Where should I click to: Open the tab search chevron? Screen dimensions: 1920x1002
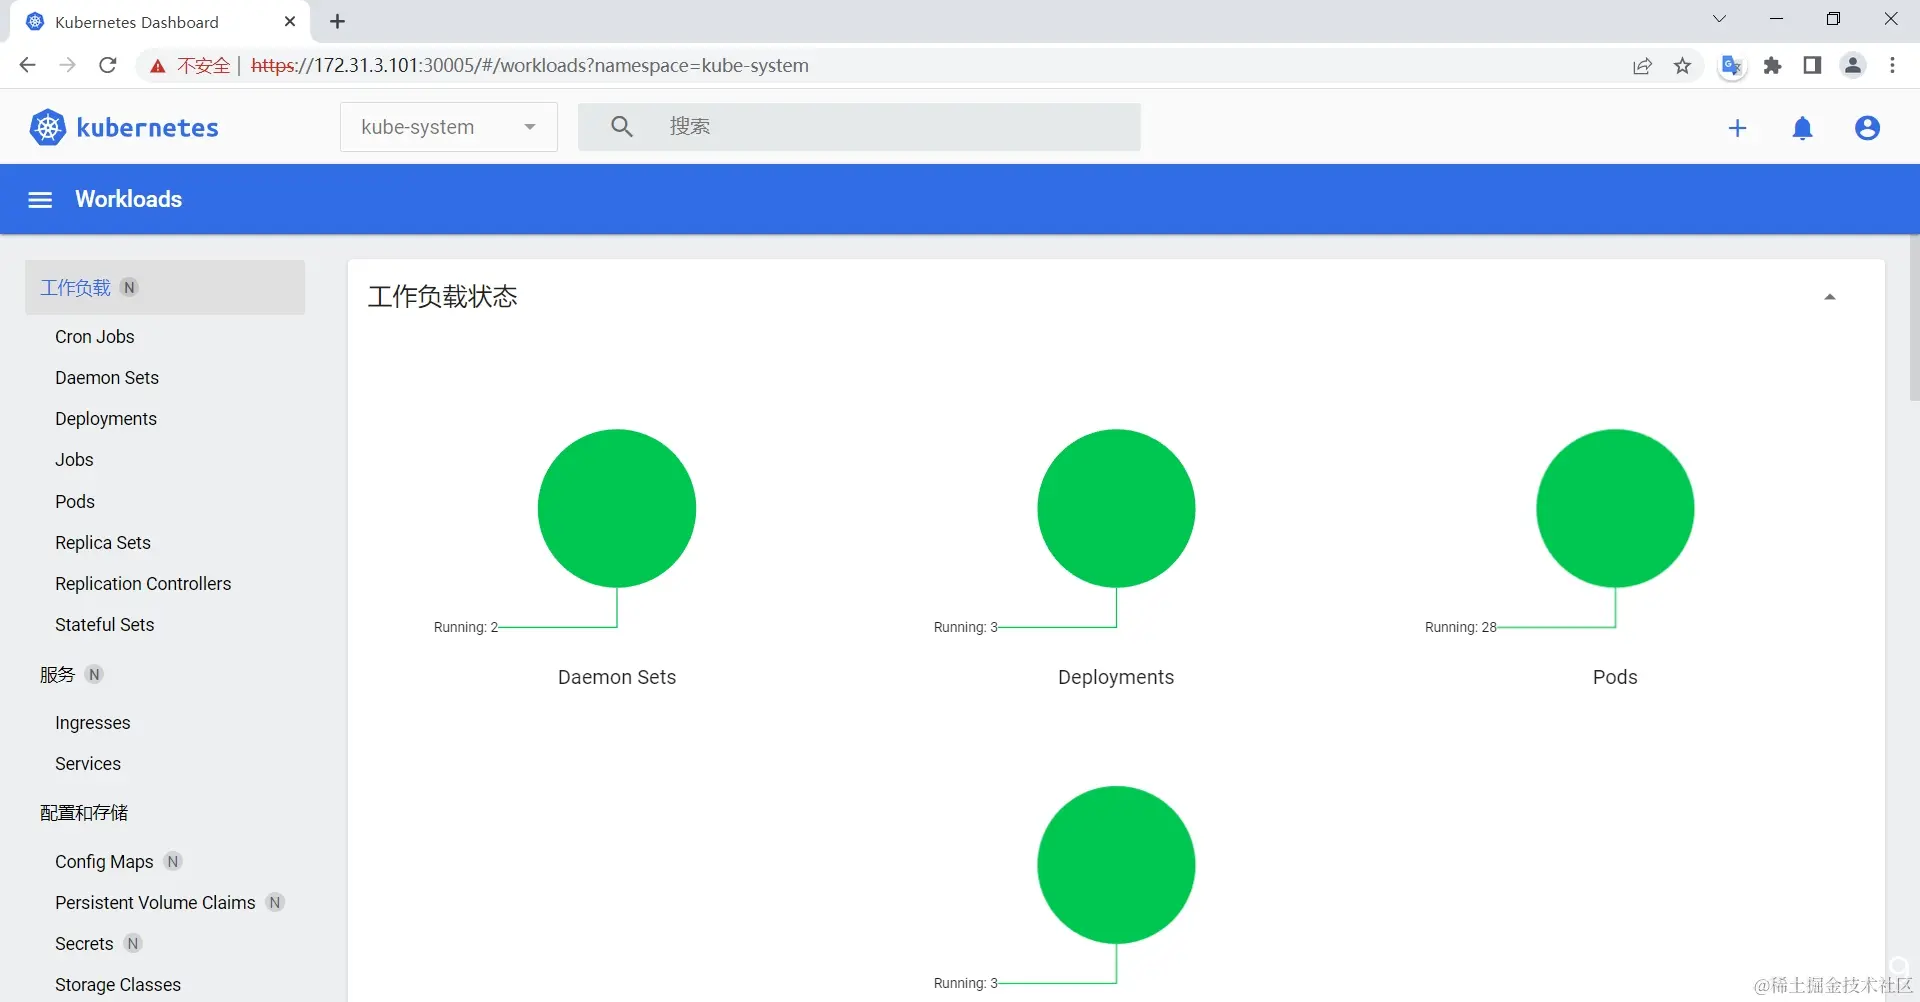click(x=1719, y=19)
